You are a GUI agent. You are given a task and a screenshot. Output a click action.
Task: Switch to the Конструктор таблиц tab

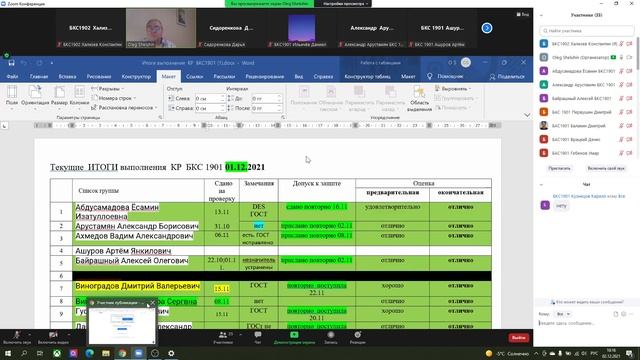[367, 76]
